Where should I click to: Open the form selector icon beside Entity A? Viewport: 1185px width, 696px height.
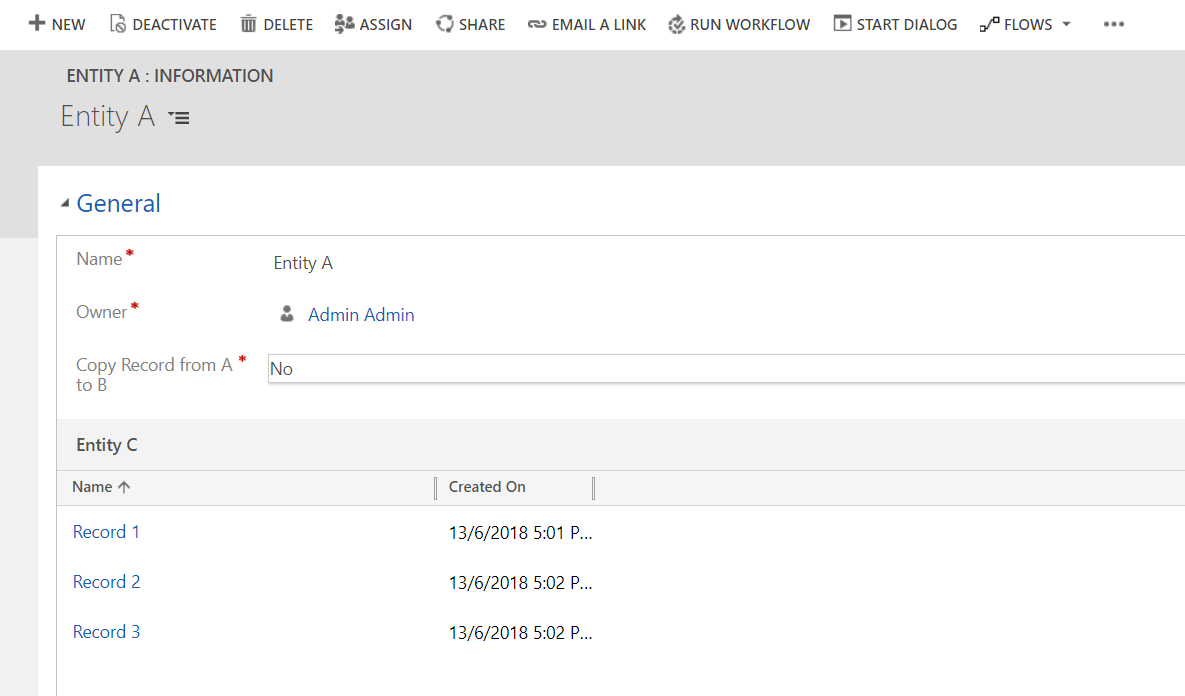[179, 117]
